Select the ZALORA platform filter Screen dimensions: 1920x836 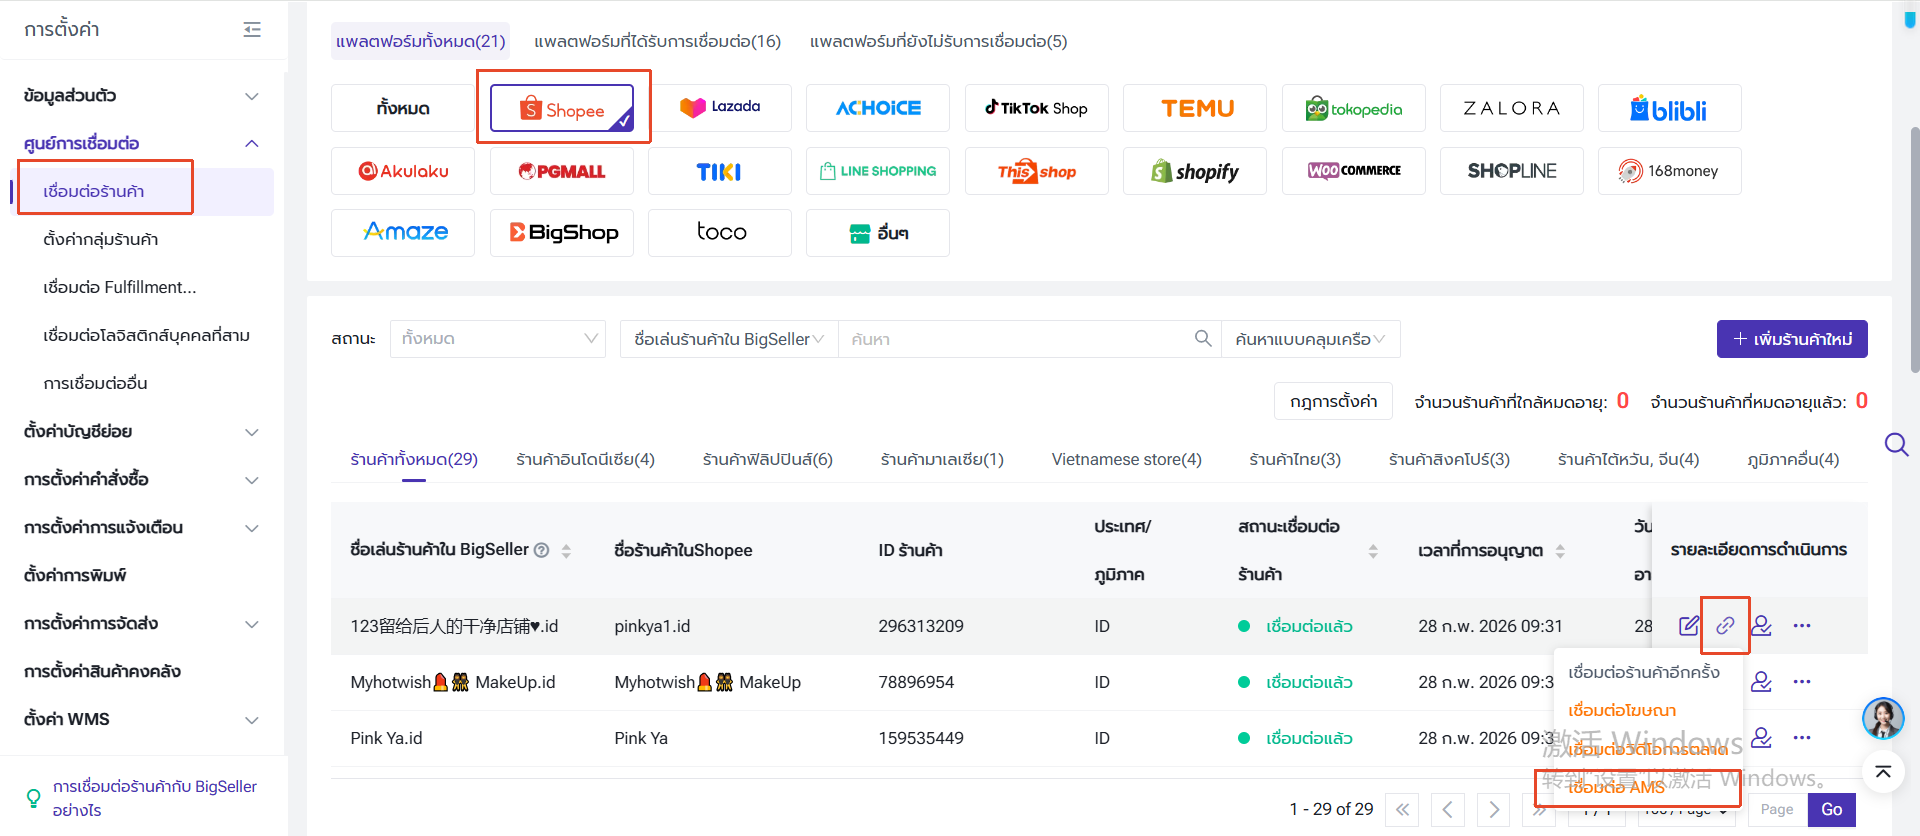point(1512,108)
